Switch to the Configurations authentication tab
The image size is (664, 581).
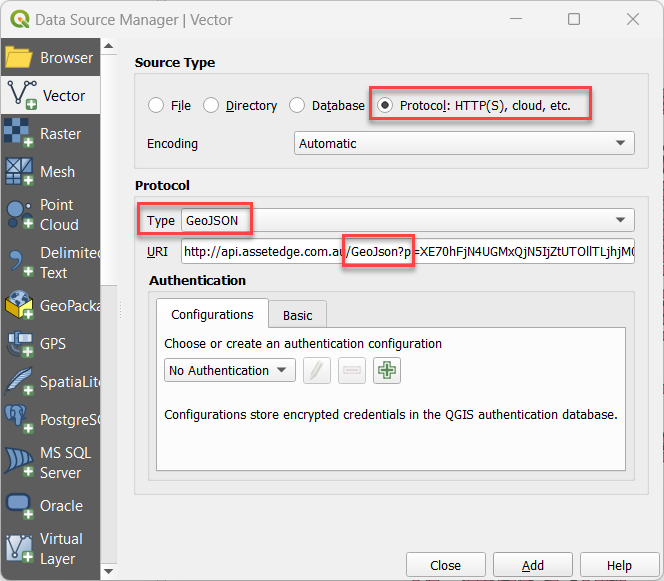tap(212, 315)
